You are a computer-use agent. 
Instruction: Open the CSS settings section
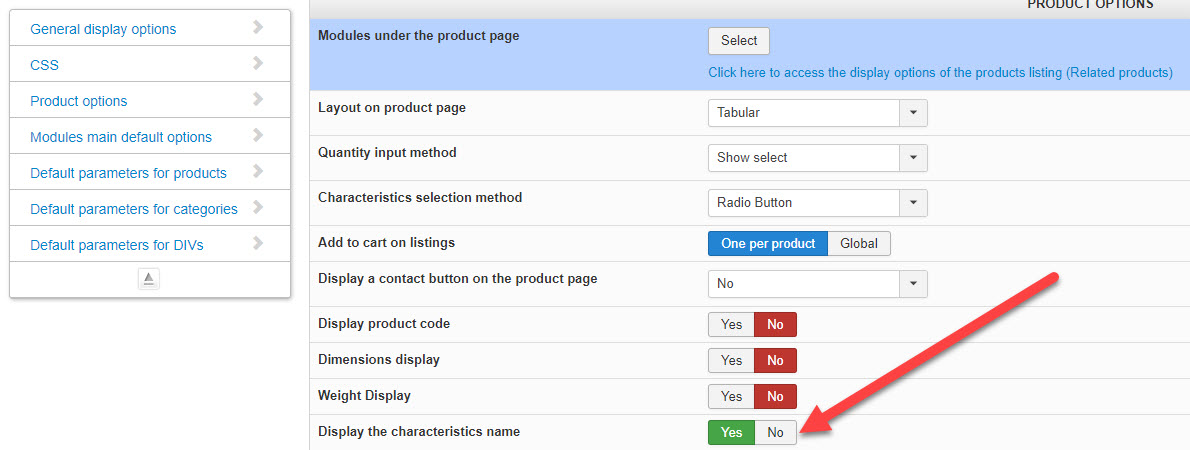tap(45, 65)
